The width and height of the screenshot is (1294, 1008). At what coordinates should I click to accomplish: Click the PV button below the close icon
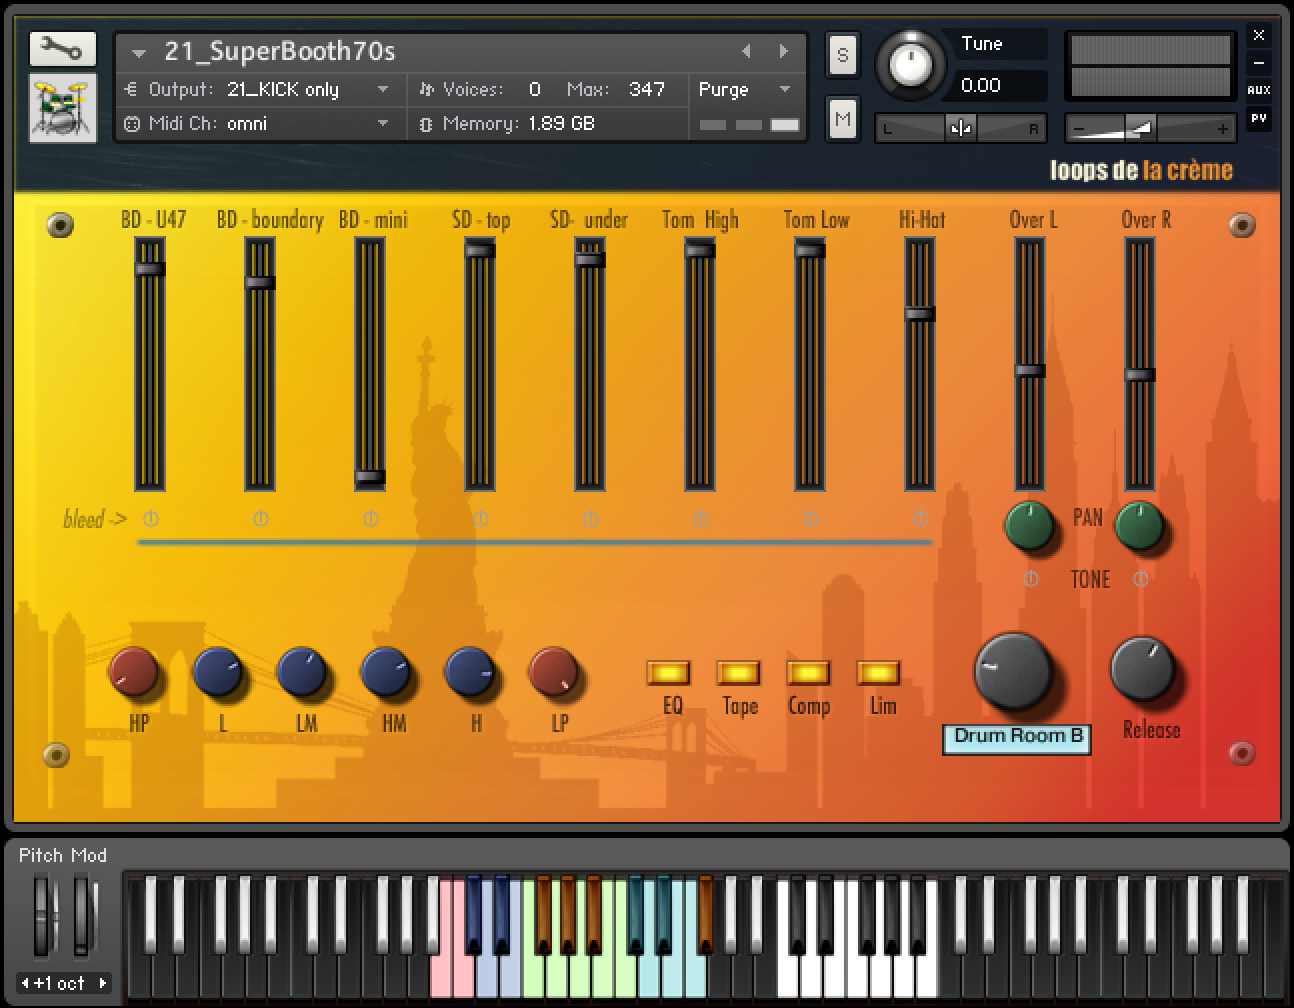(1259, 117)
